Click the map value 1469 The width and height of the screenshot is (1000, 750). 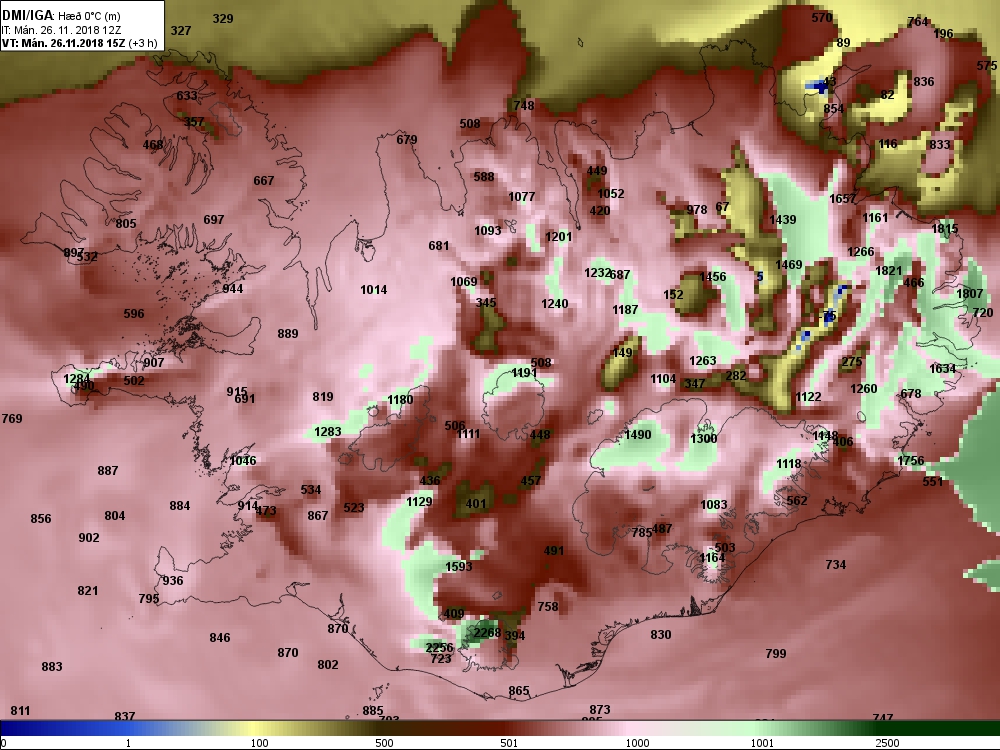coord(789,264)
